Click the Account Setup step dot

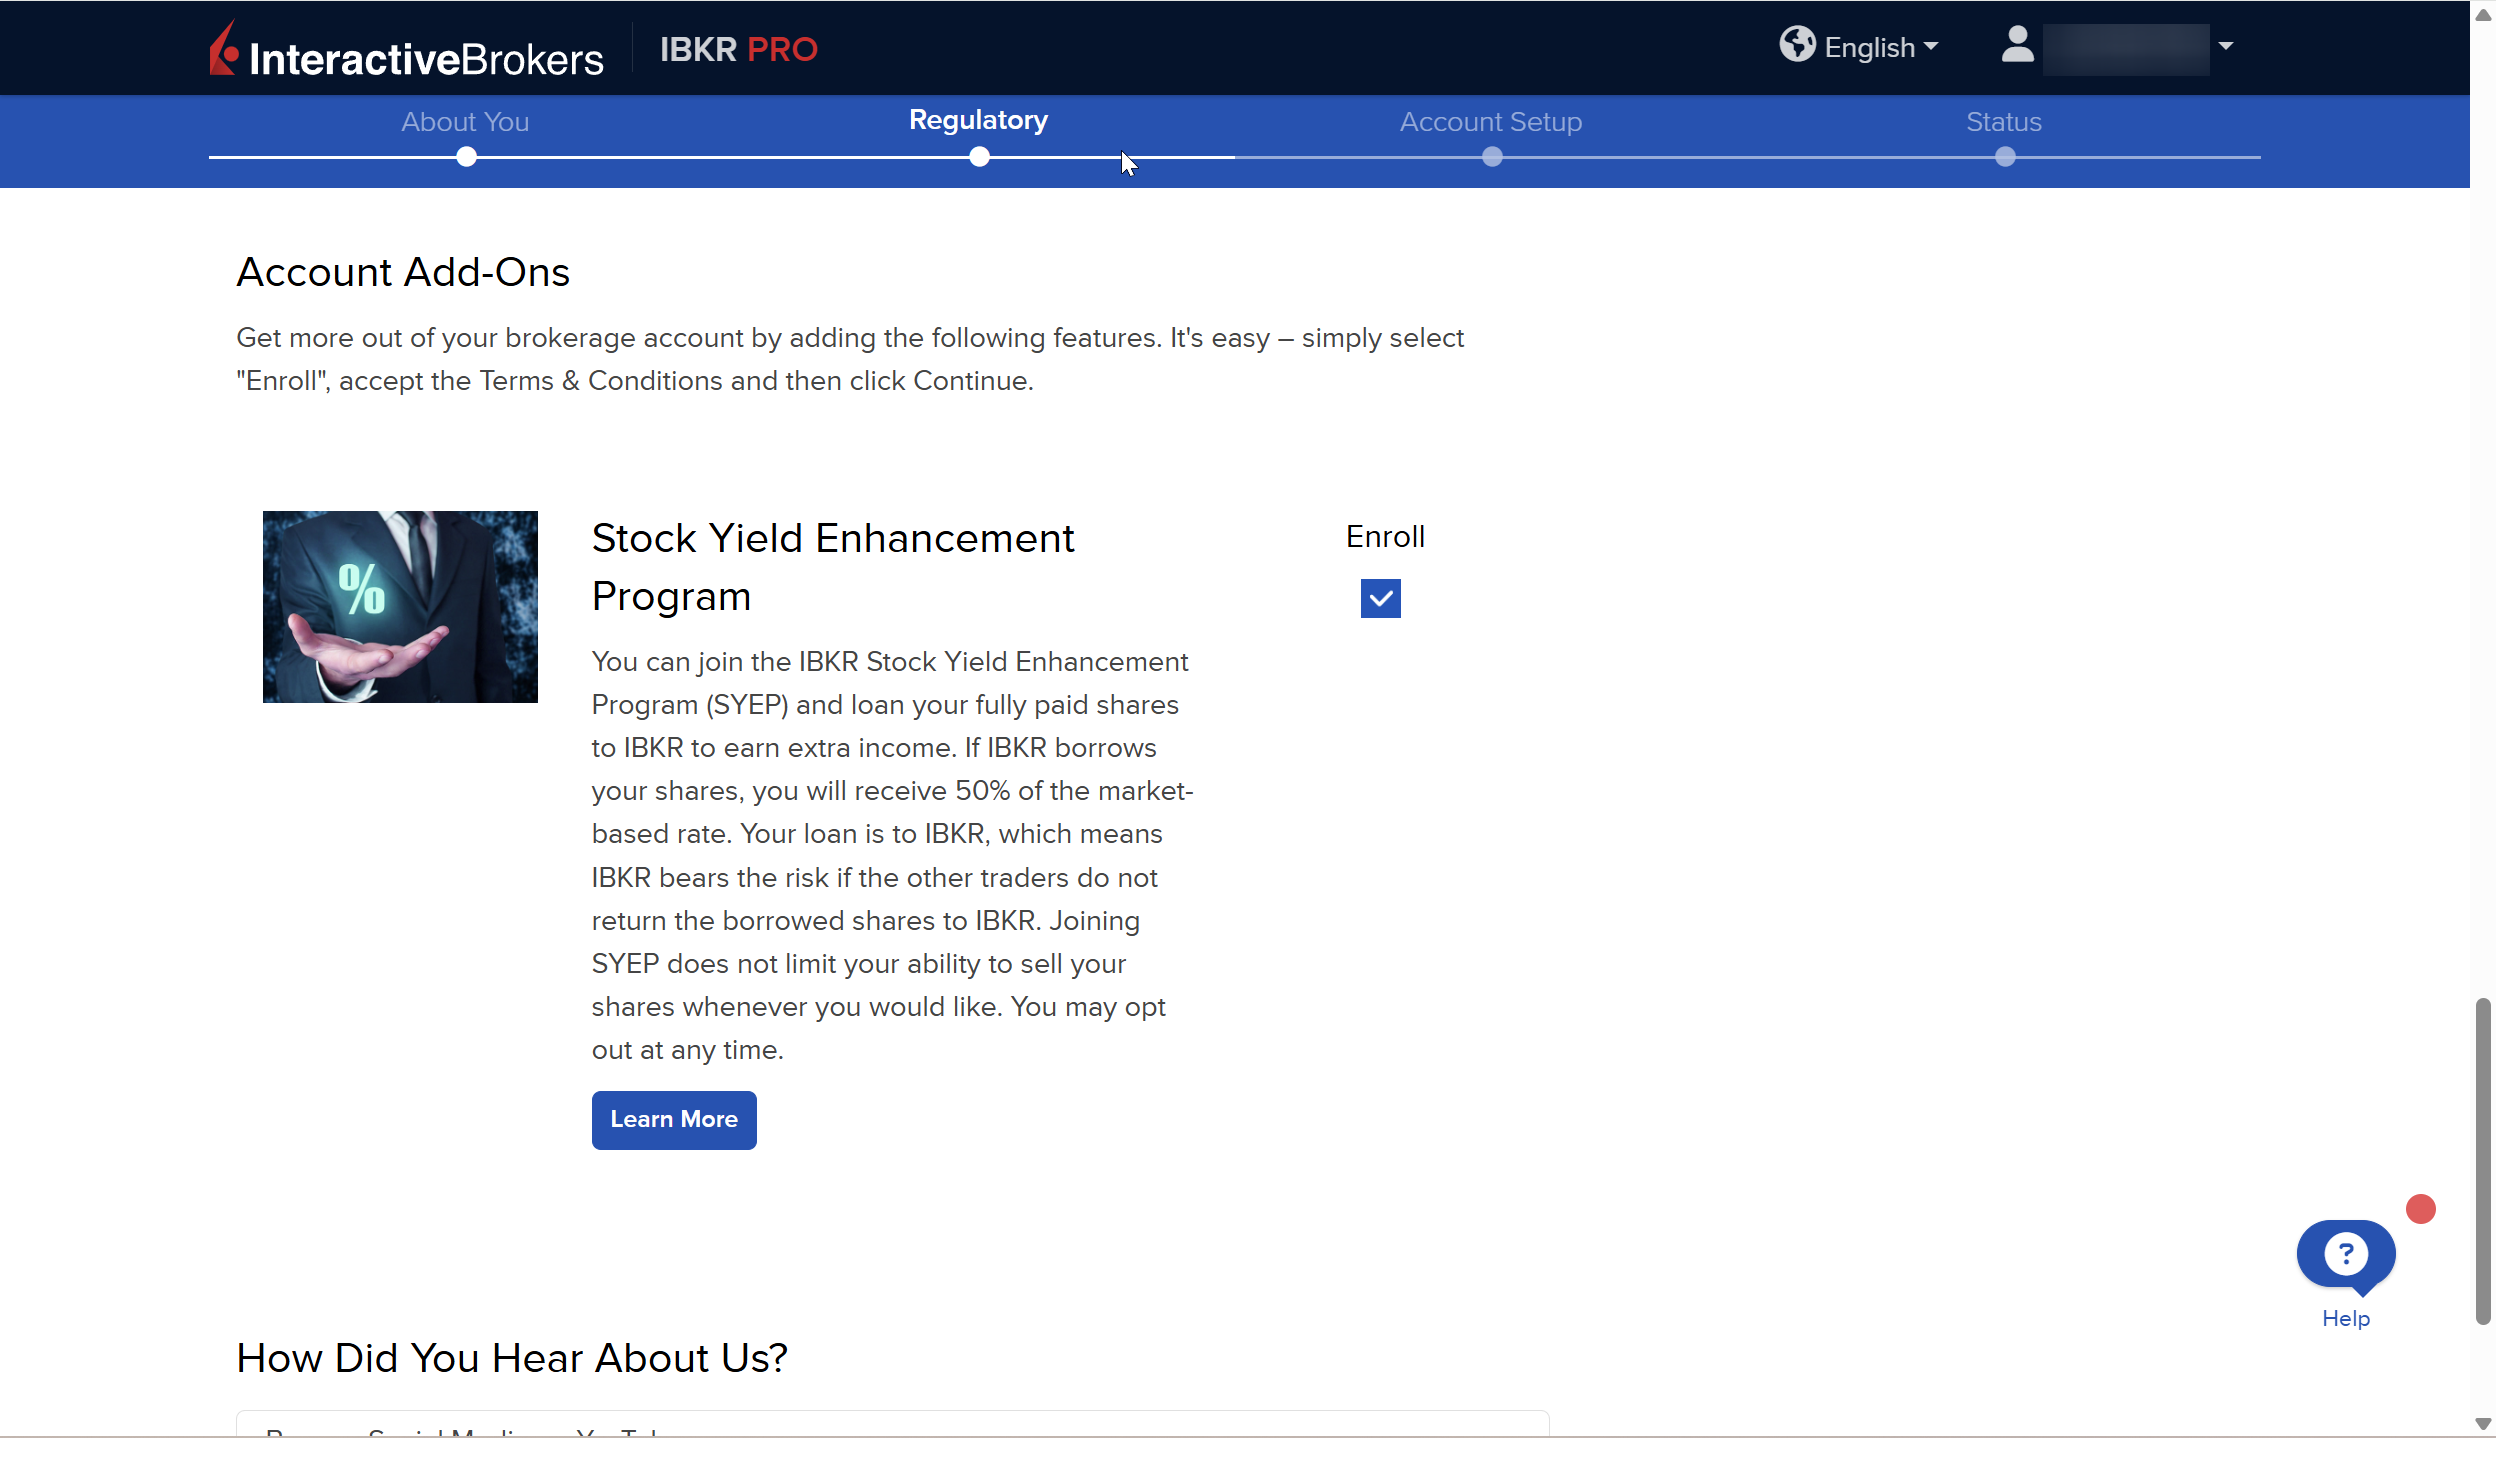coord(1491,157)
